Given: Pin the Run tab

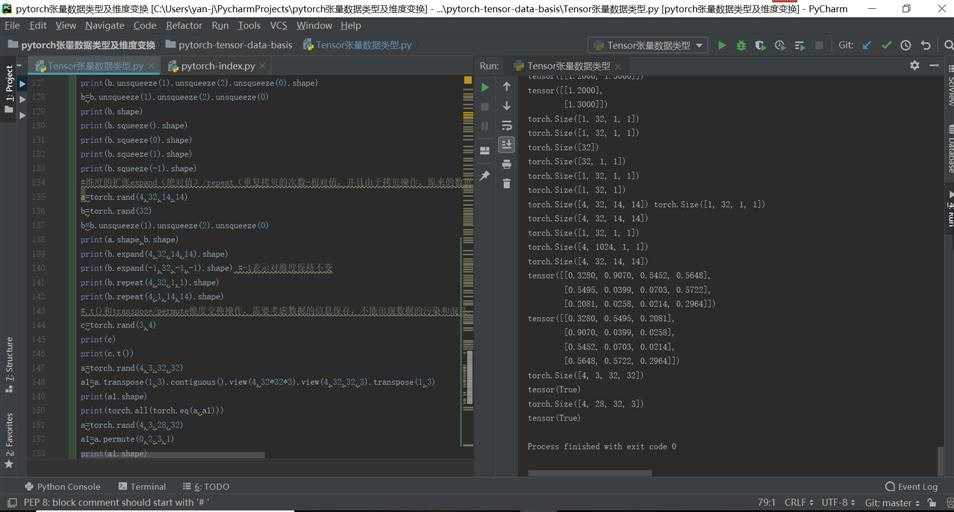Looking at the screenshot, I should (485, 175).
